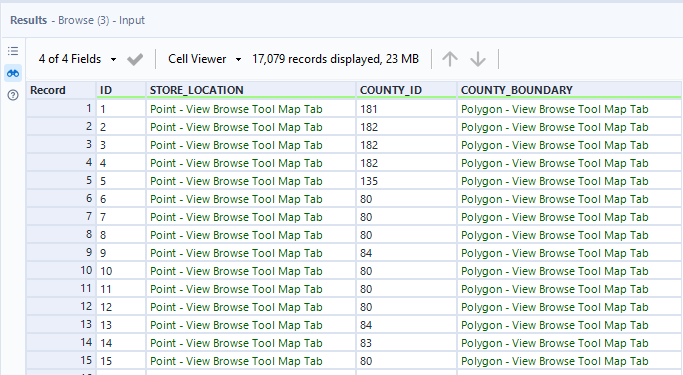Select the COUNTY_BOUNDARY column header

(x=569, y=90)
